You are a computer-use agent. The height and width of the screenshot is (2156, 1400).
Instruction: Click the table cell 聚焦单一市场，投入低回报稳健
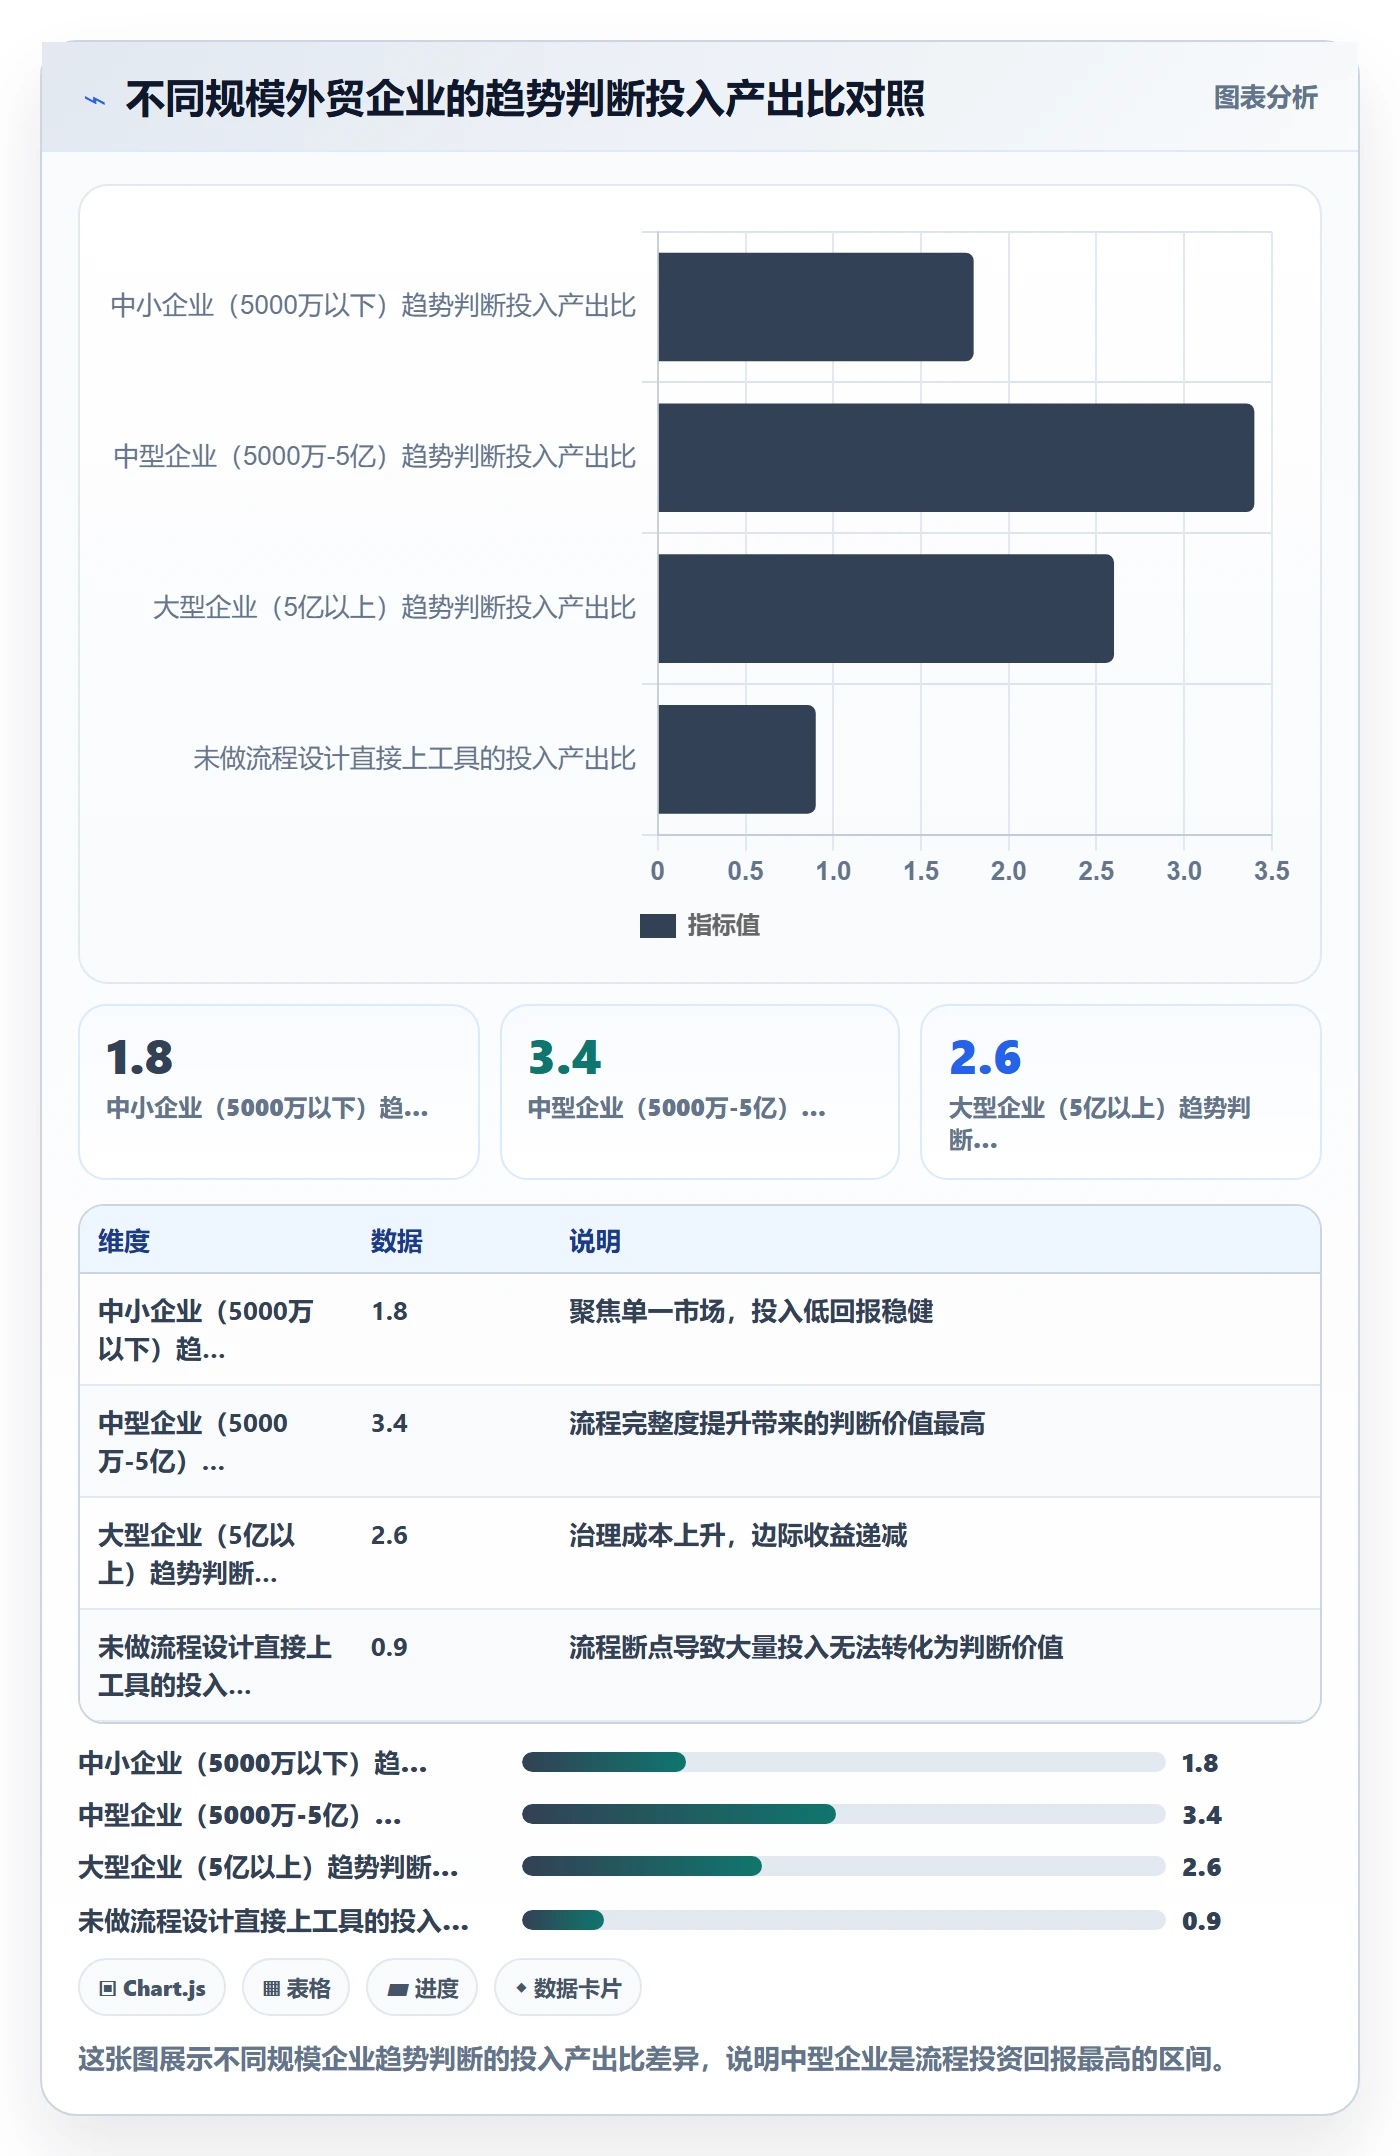(751, 1311)
